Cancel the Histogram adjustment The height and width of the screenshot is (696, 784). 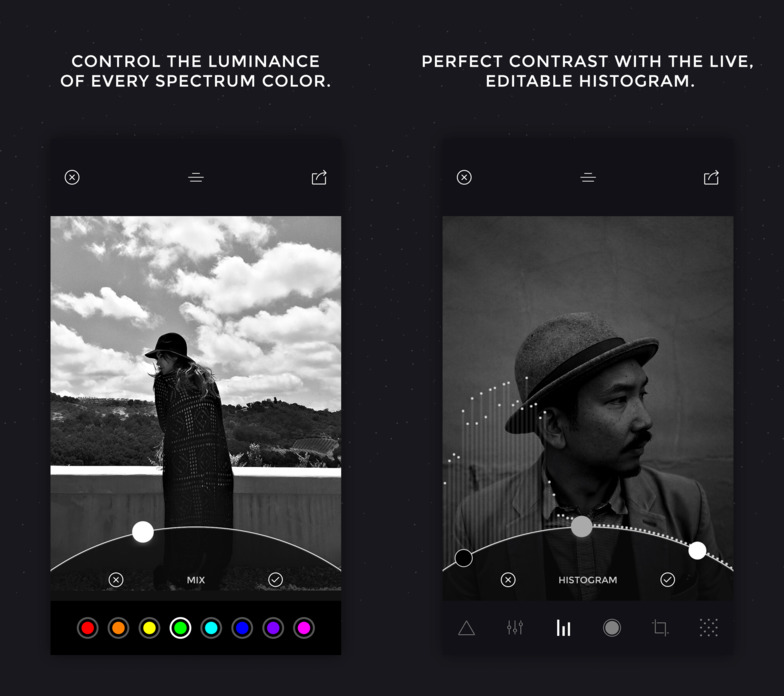coord(508,580)
